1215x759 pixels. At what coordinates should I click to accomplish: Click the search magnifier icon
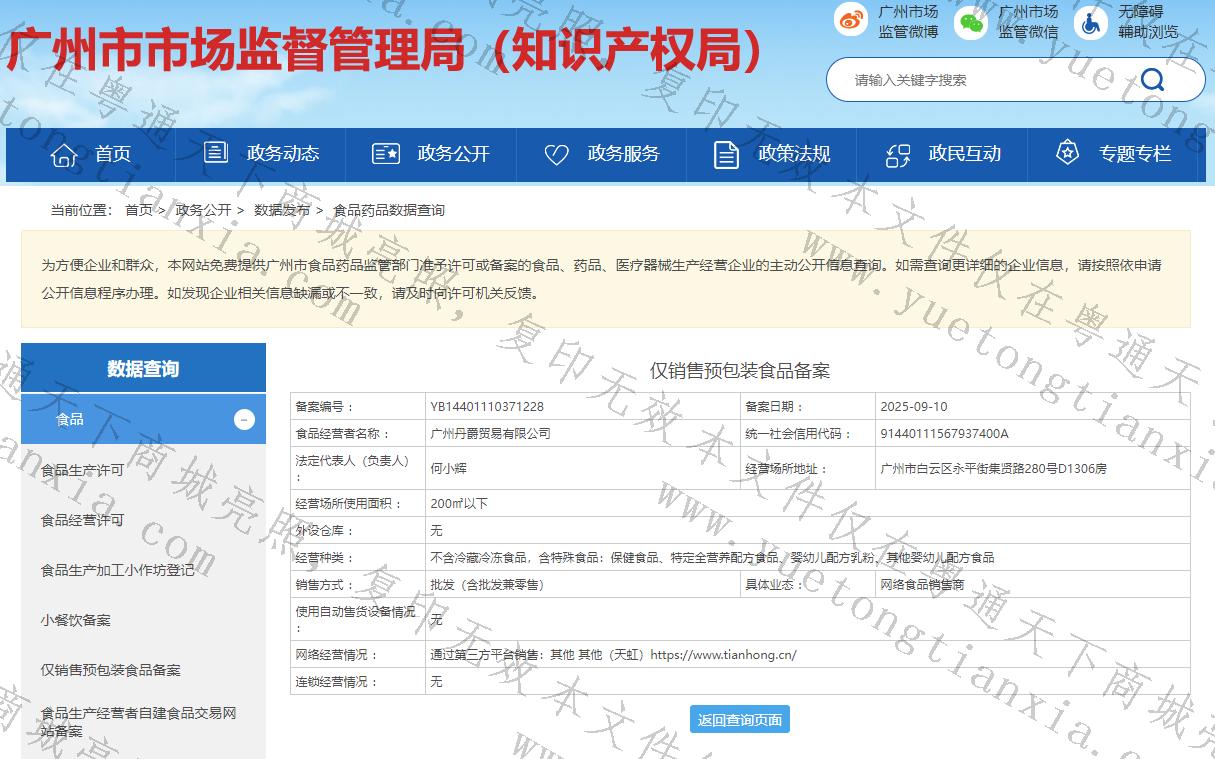click(x=1152, y=80)
